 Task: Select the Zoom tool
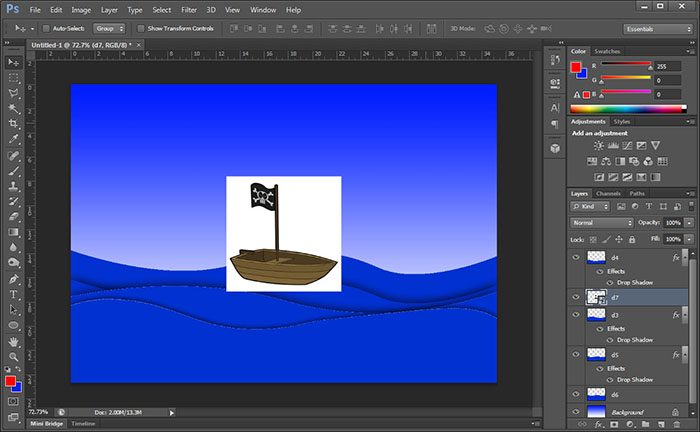click(14, 356)
